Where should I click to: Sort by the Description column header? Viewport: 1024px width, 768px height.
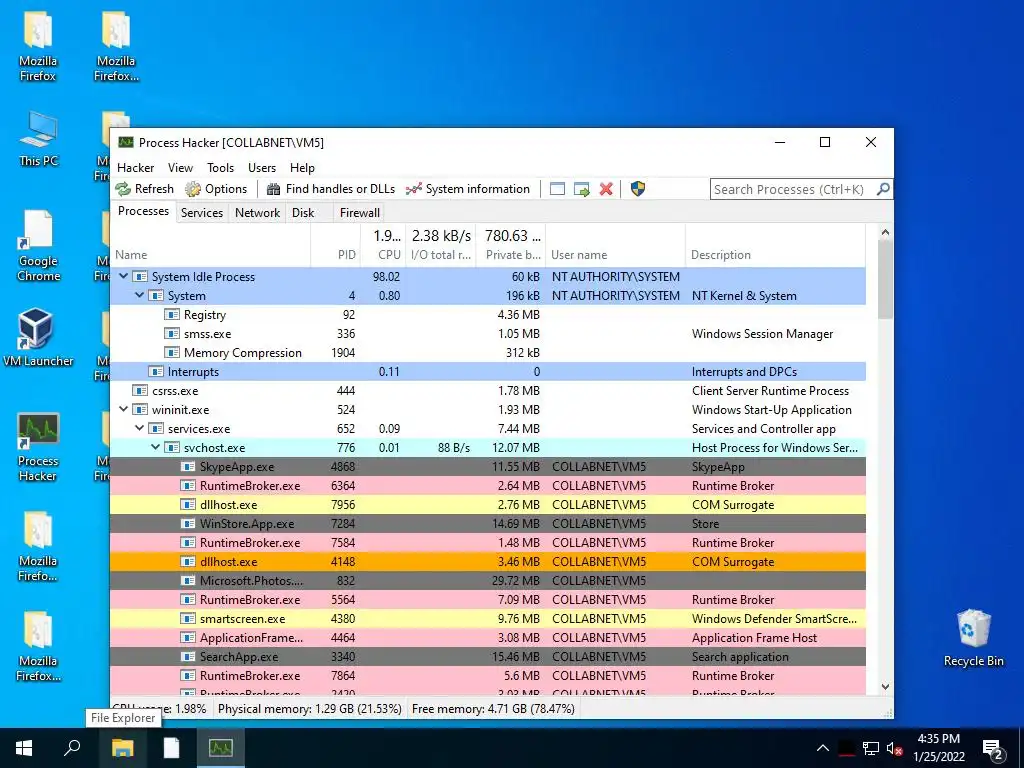click(775, 246)
